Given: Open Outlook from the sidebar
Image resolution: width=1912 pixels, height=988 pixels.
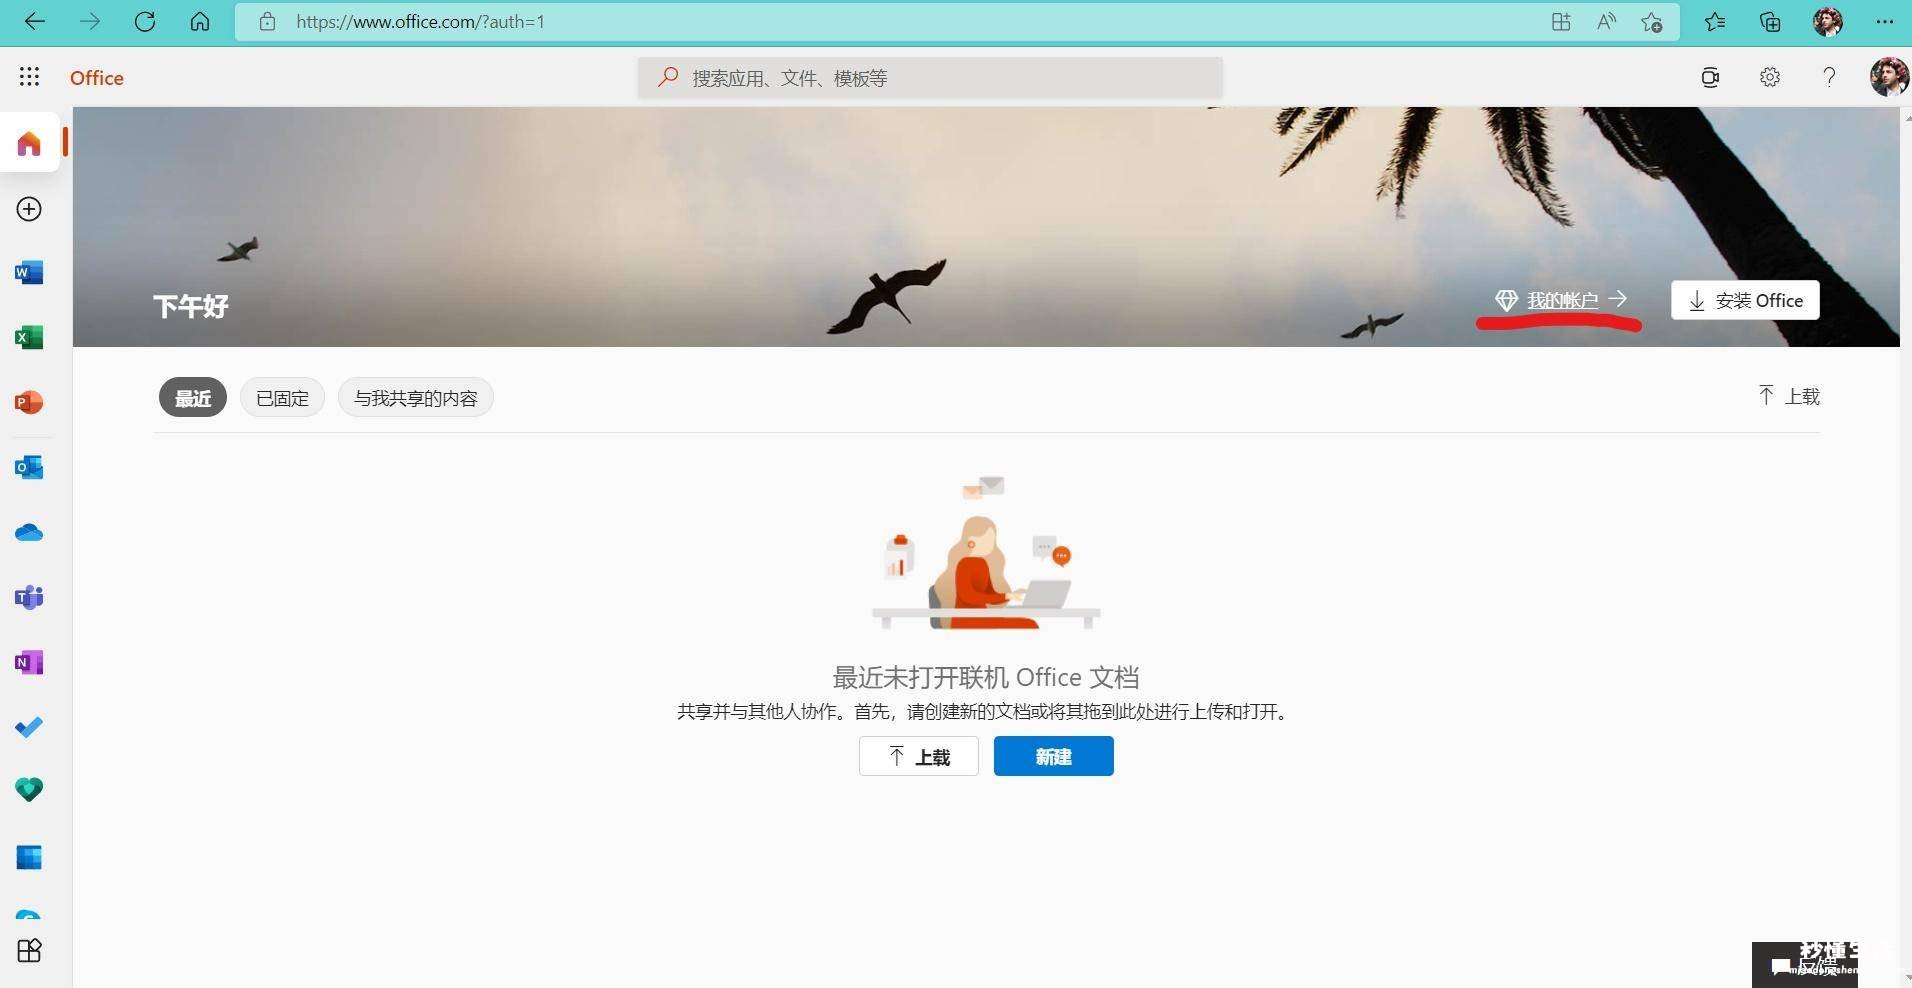Looking at the screenshot, I should tap(29, 467).
